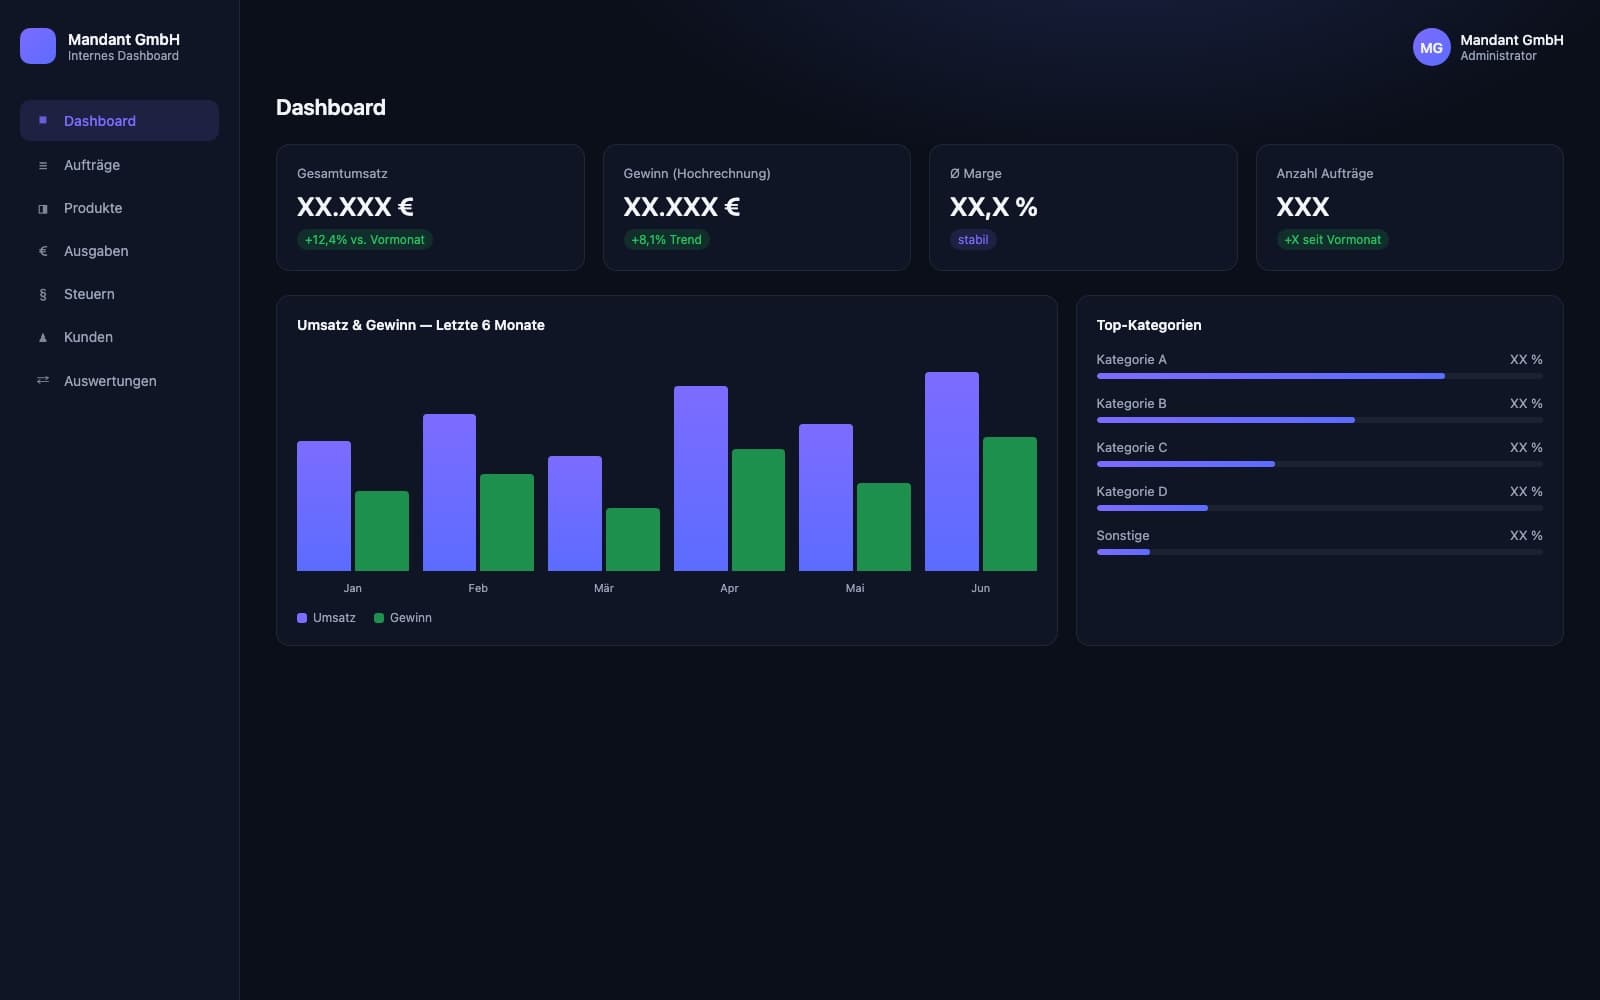
Task: Click the Gesamtumsatz card title
Action: [x=342, y=173]
